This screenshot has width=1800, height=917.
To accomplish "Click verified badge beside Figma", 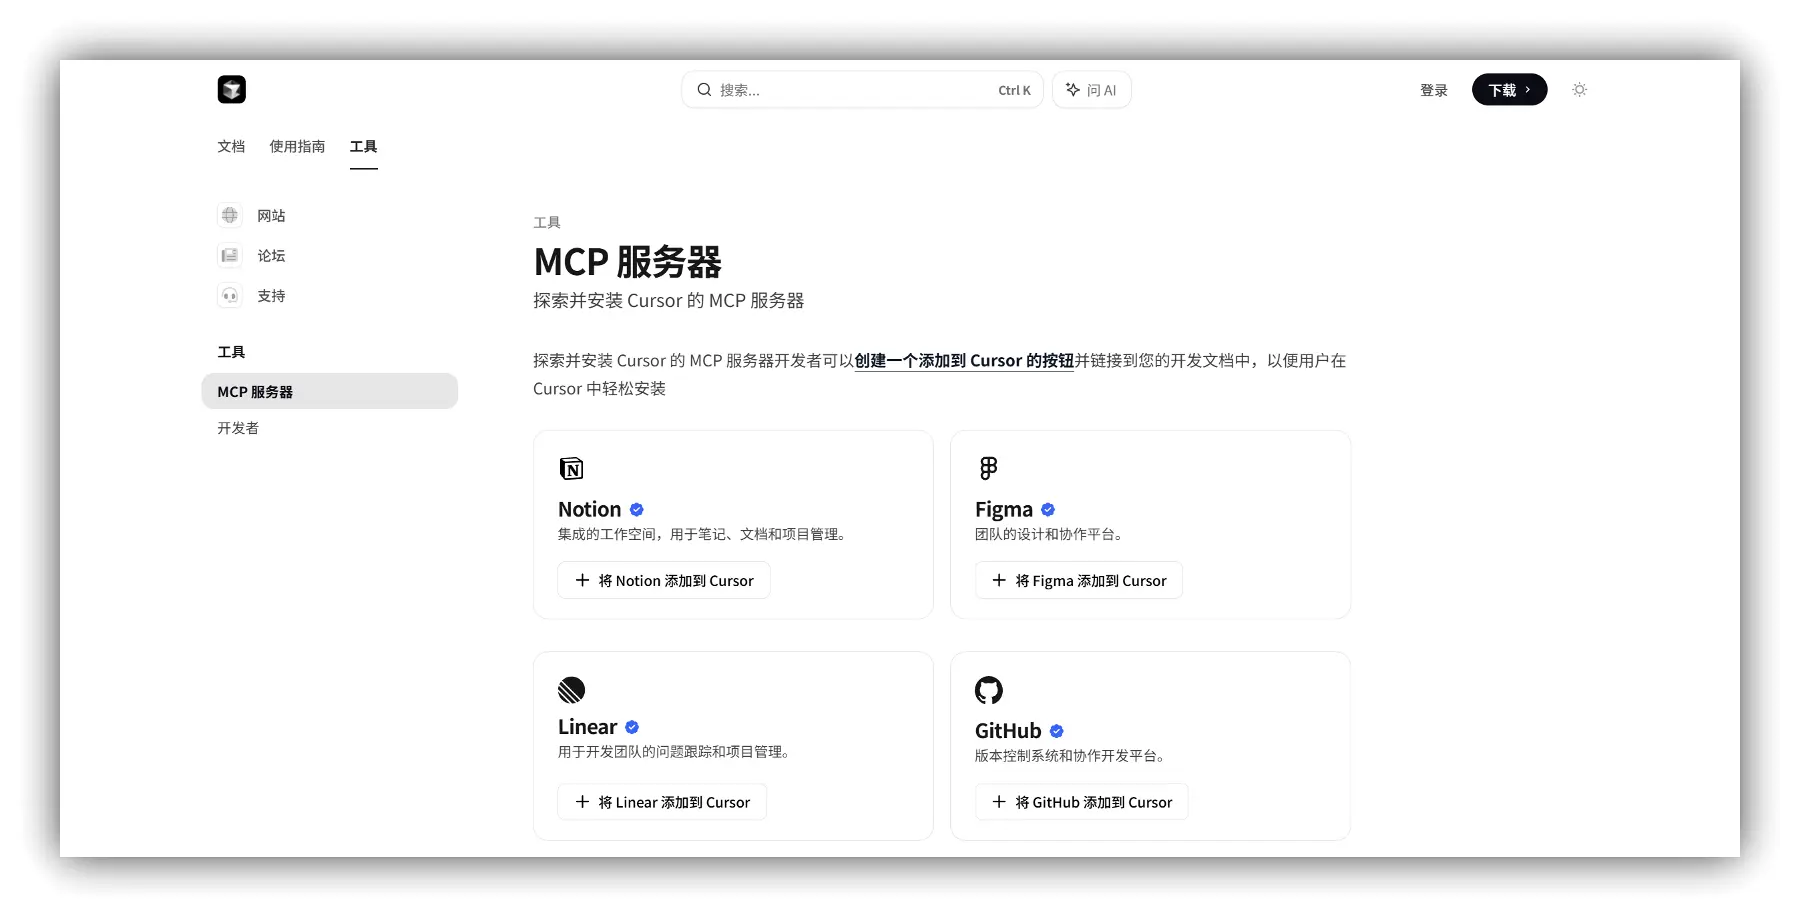I will [1048, 509].
